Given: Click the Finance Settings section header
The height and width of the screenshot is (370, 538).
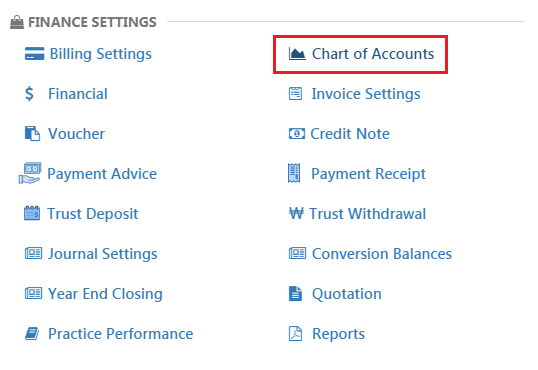Looking at the screenshot, I should tap(92, 22).
